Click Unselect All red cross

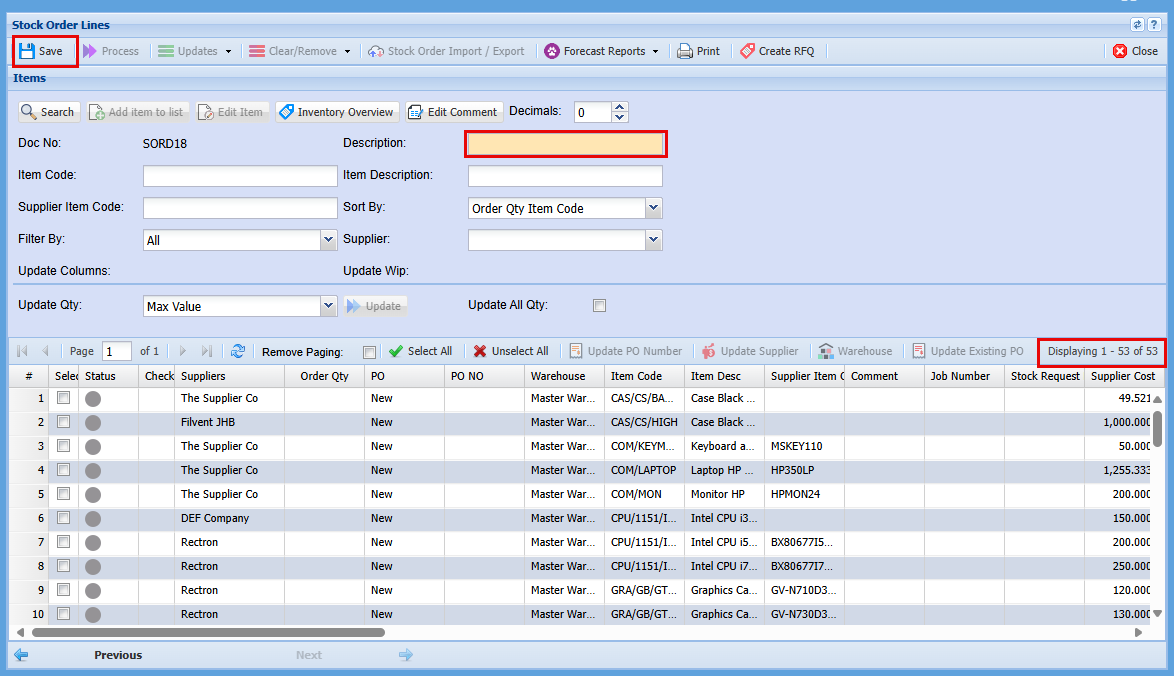[480, 351]
